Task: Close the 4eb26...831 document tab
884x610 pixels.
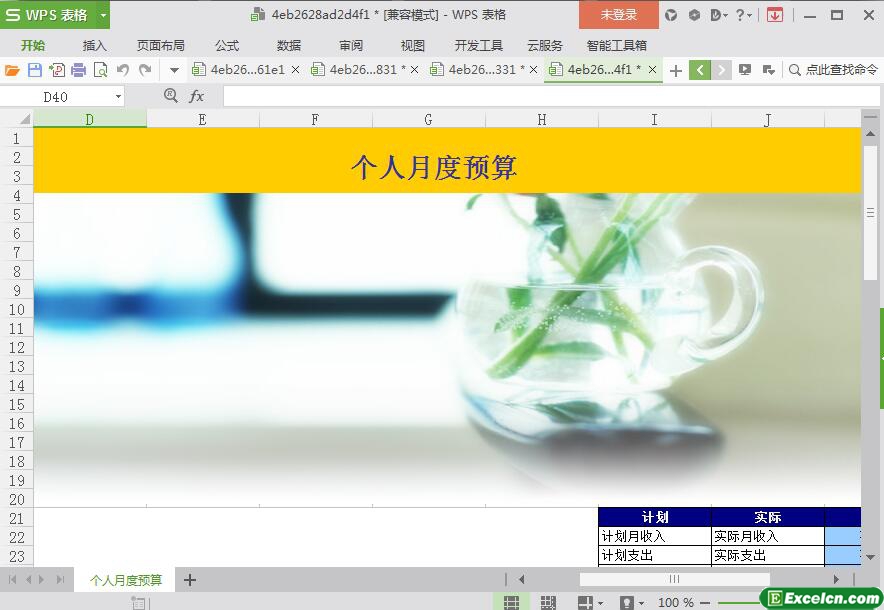Action: [414, 70]
